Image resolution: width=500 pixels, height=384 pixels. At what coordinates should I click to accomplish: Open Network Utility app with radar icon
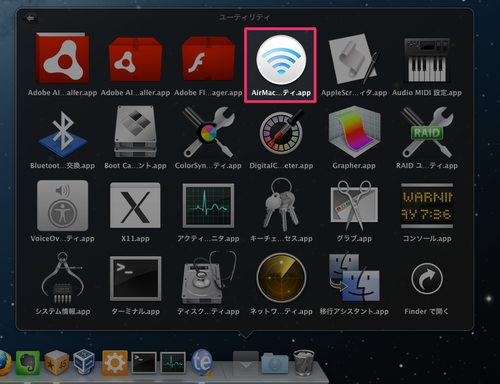[281, 278]
